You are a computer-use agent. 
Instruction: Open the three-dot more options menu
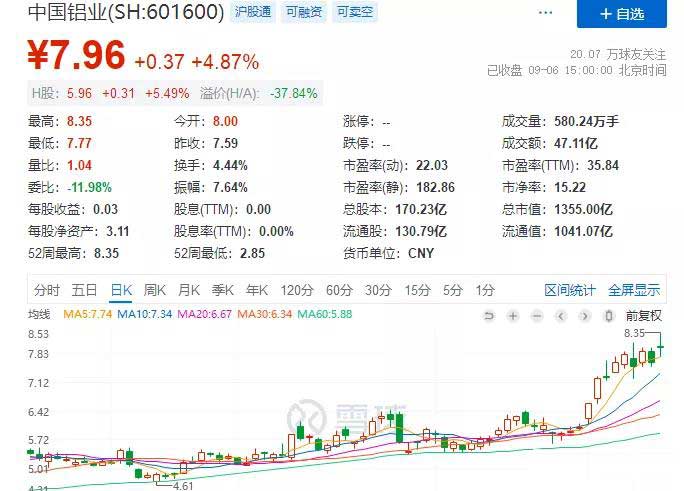click(x=545, y=13)
